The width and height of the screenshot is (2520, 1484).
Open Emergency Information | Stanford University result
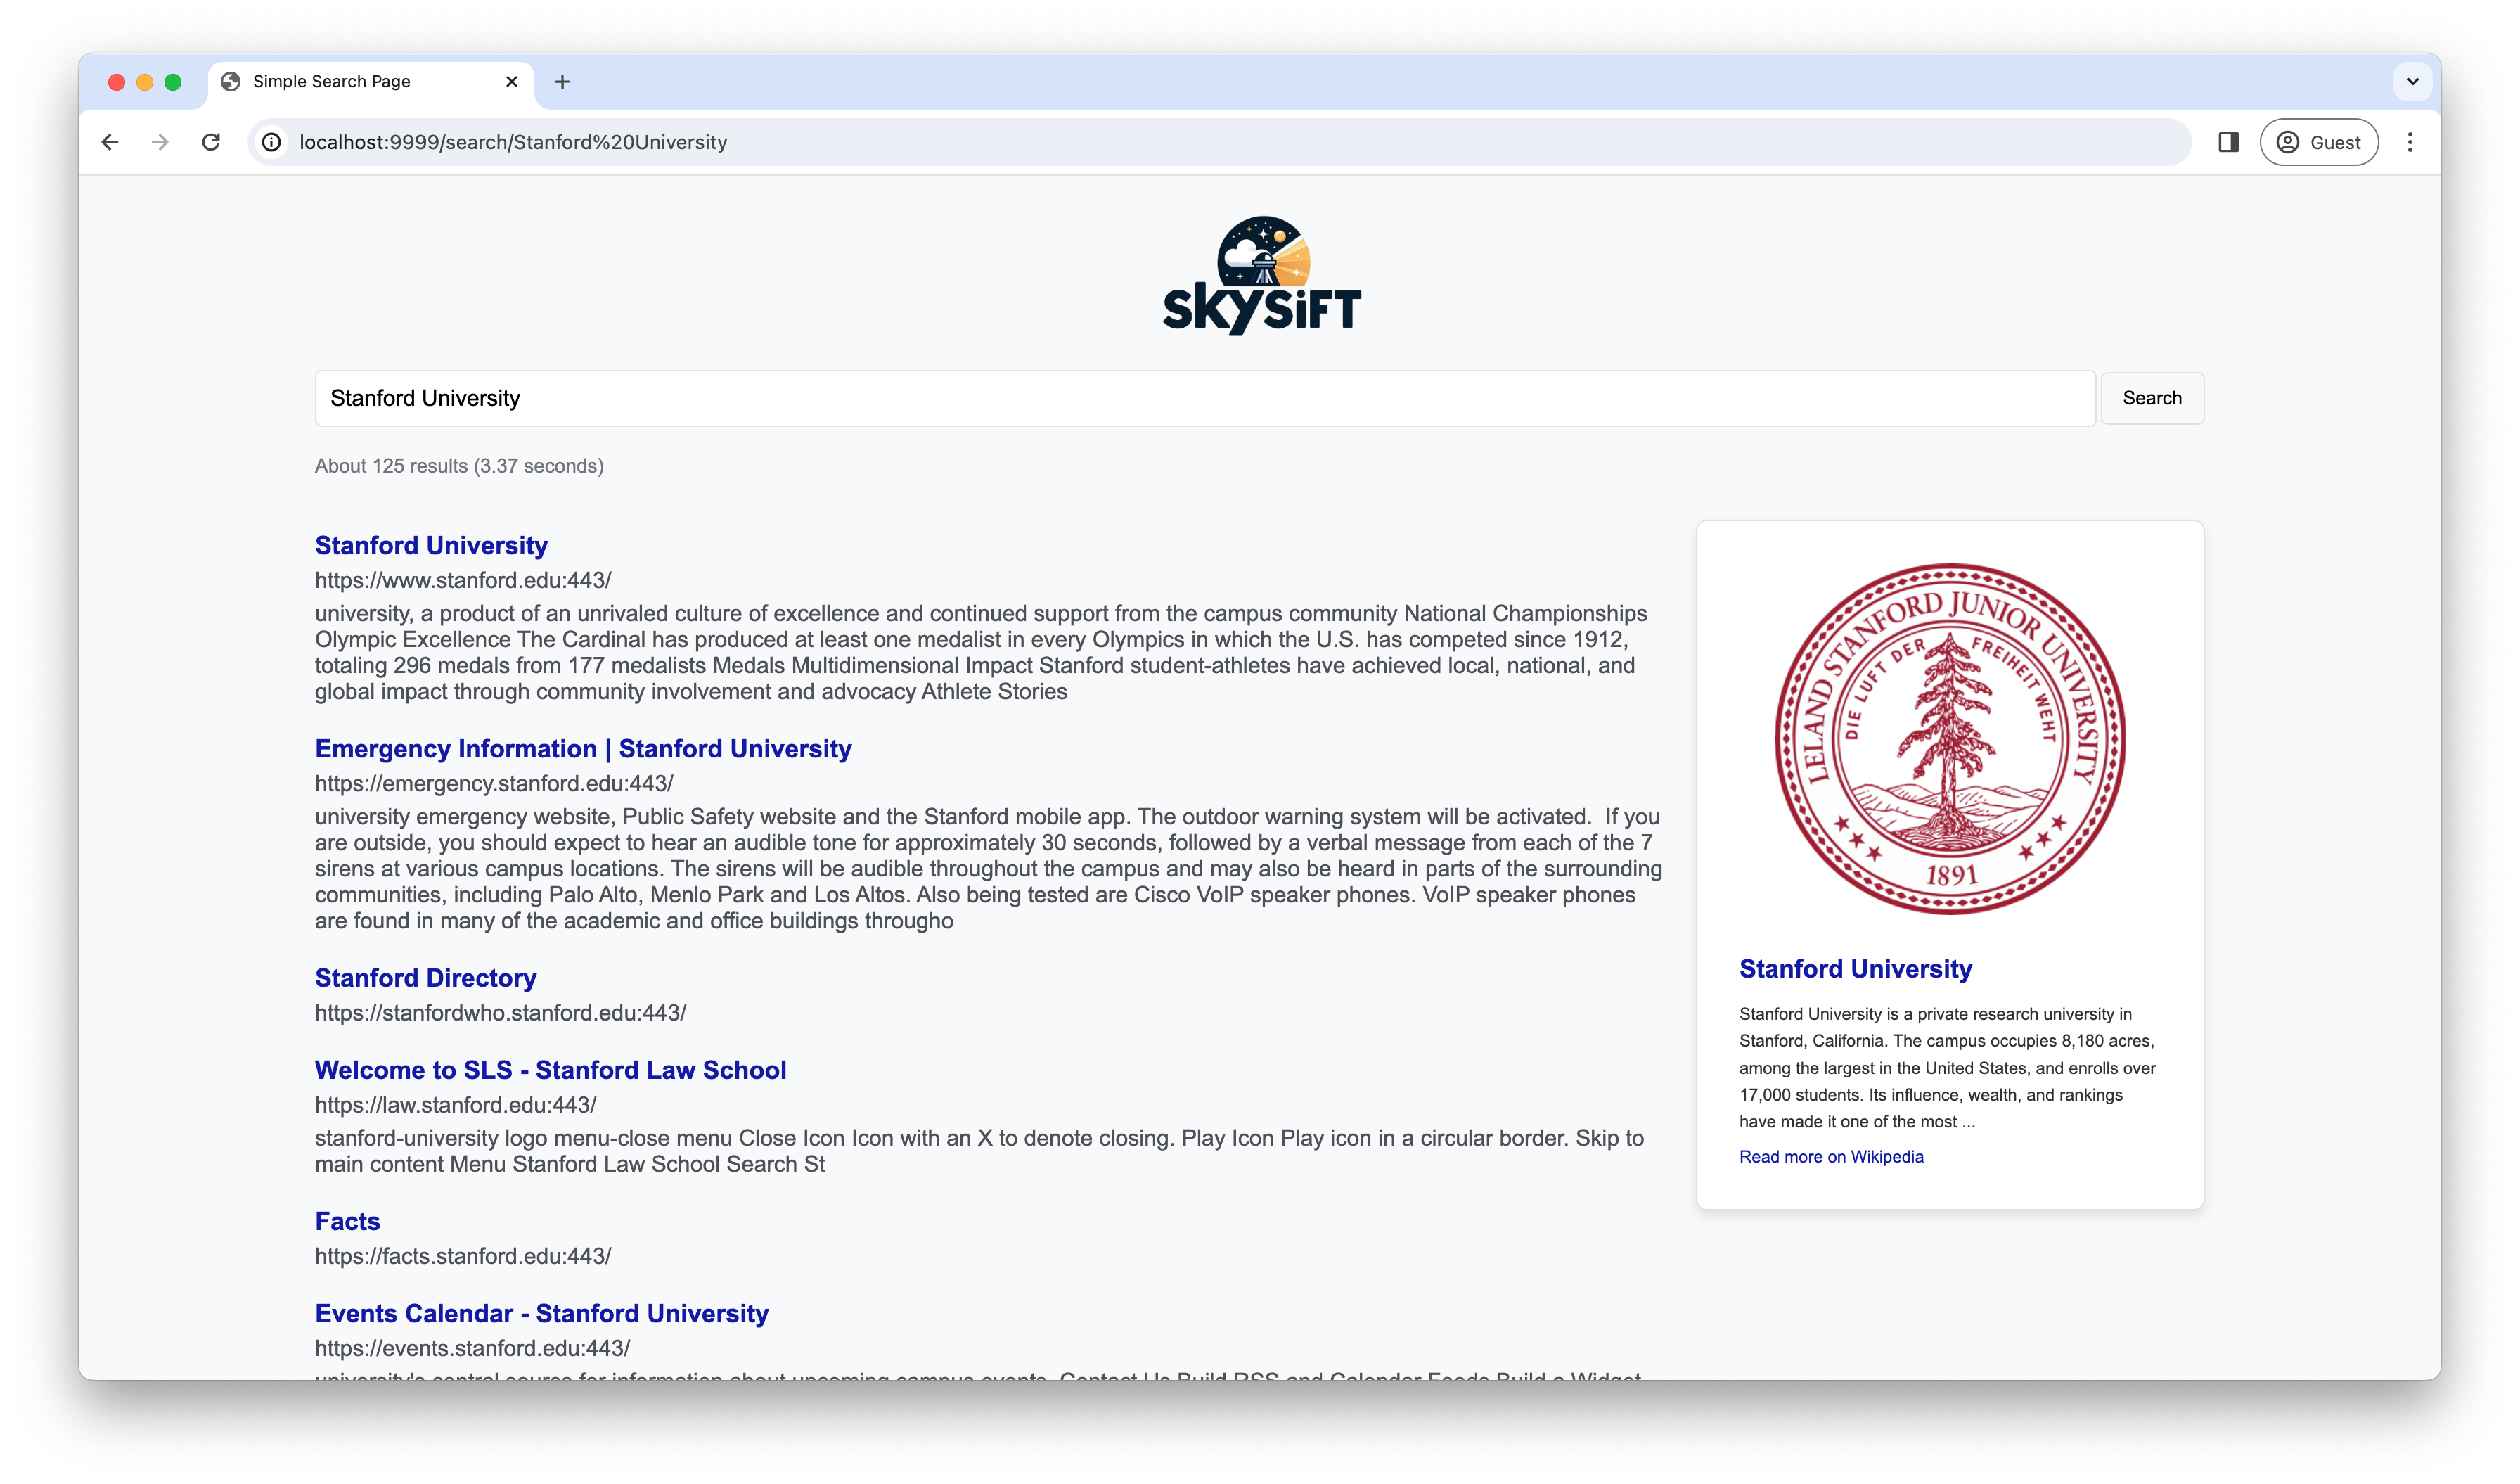[x=583, y=749]
